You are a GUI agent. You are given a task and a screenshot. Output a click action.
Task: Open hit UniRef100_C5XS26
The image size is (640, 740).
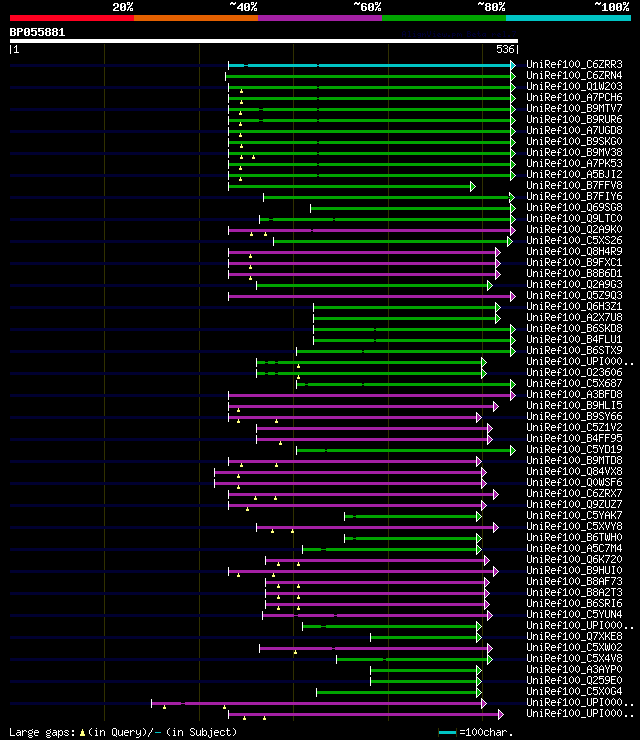click(x=574, y=240)
